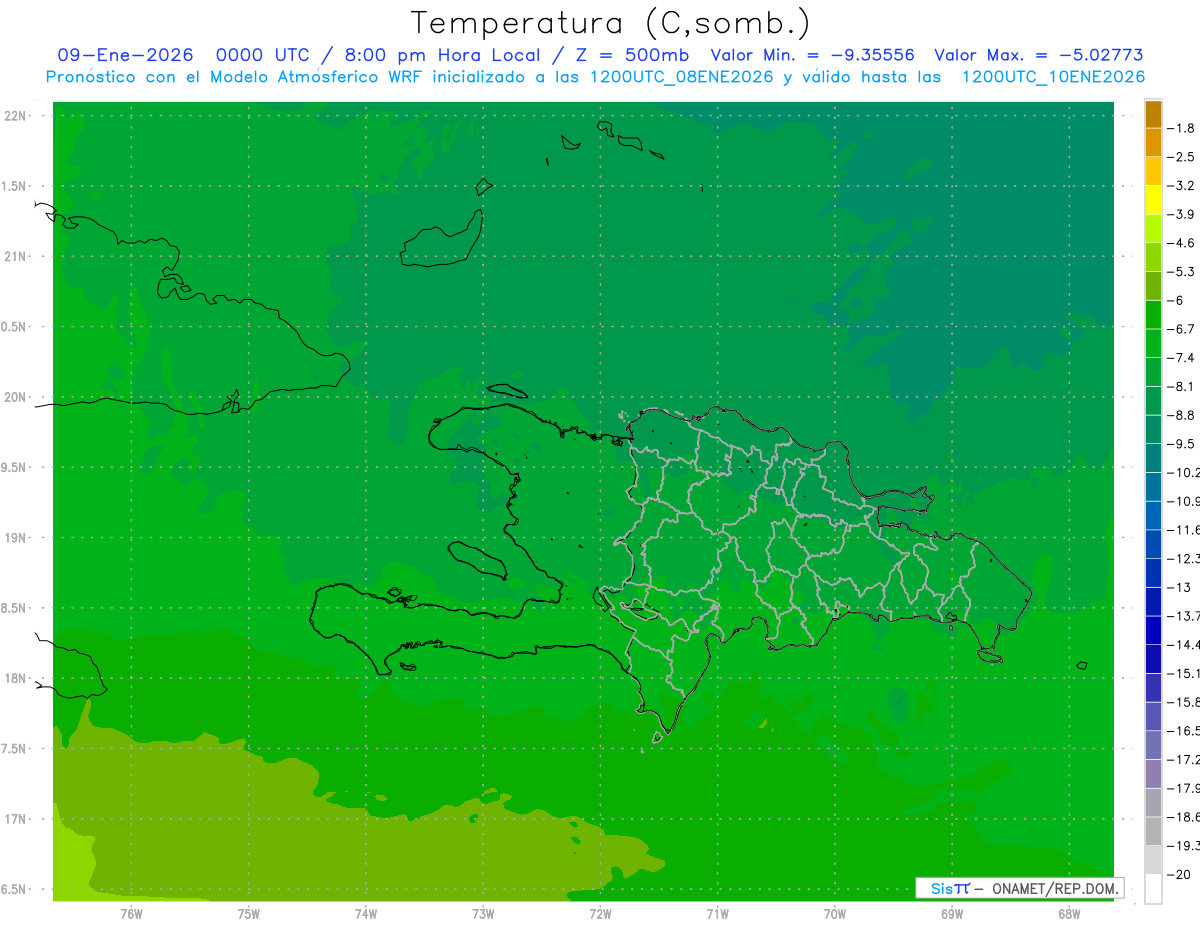Select the '1200UTC_10ENE2026' valid-until time text

pyautogui.click(x=1053, y=77)
